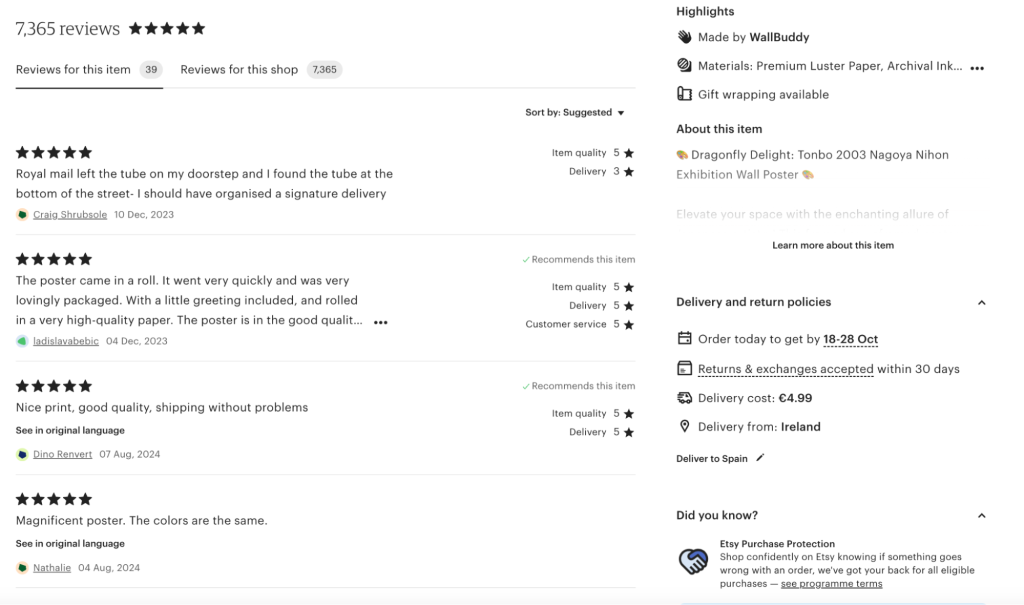Click the ellipsis icon after Materials list

click(977, 67)
